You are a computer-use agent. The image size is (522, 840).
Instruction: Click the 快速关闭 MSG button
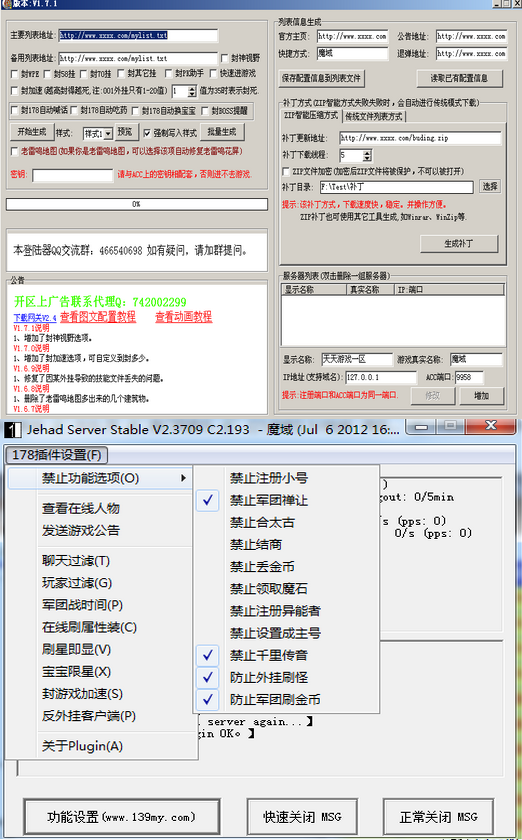[302, 817]
